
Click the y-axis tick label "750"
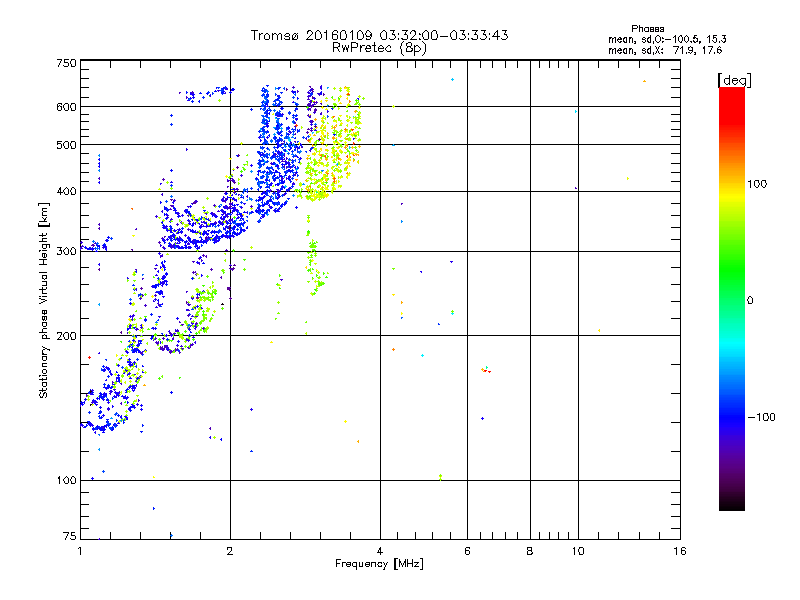[66, 63]
